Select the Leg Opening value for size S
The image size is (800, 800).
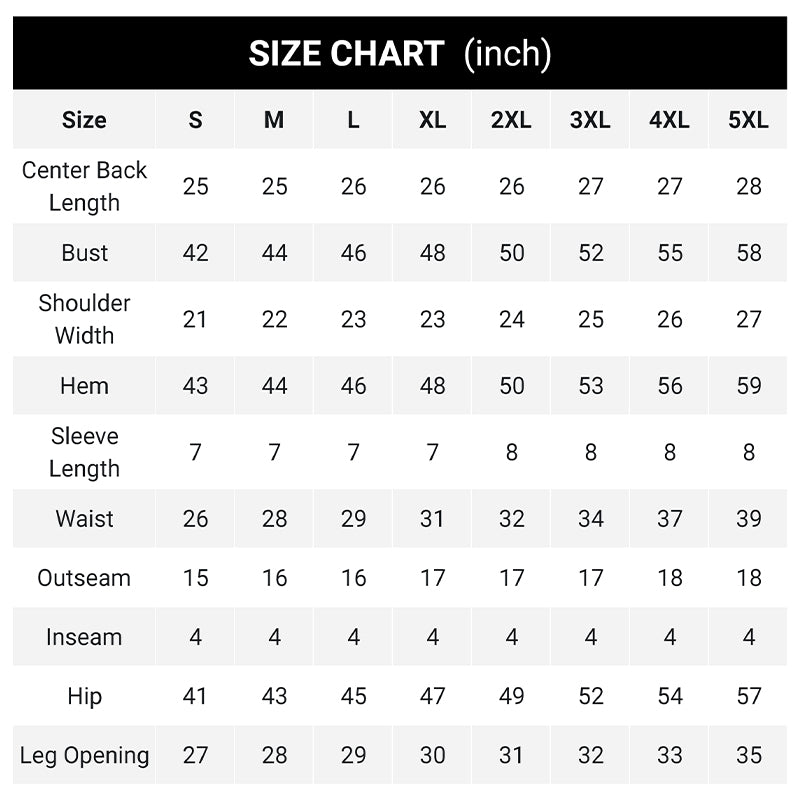[x=195, y=755]
